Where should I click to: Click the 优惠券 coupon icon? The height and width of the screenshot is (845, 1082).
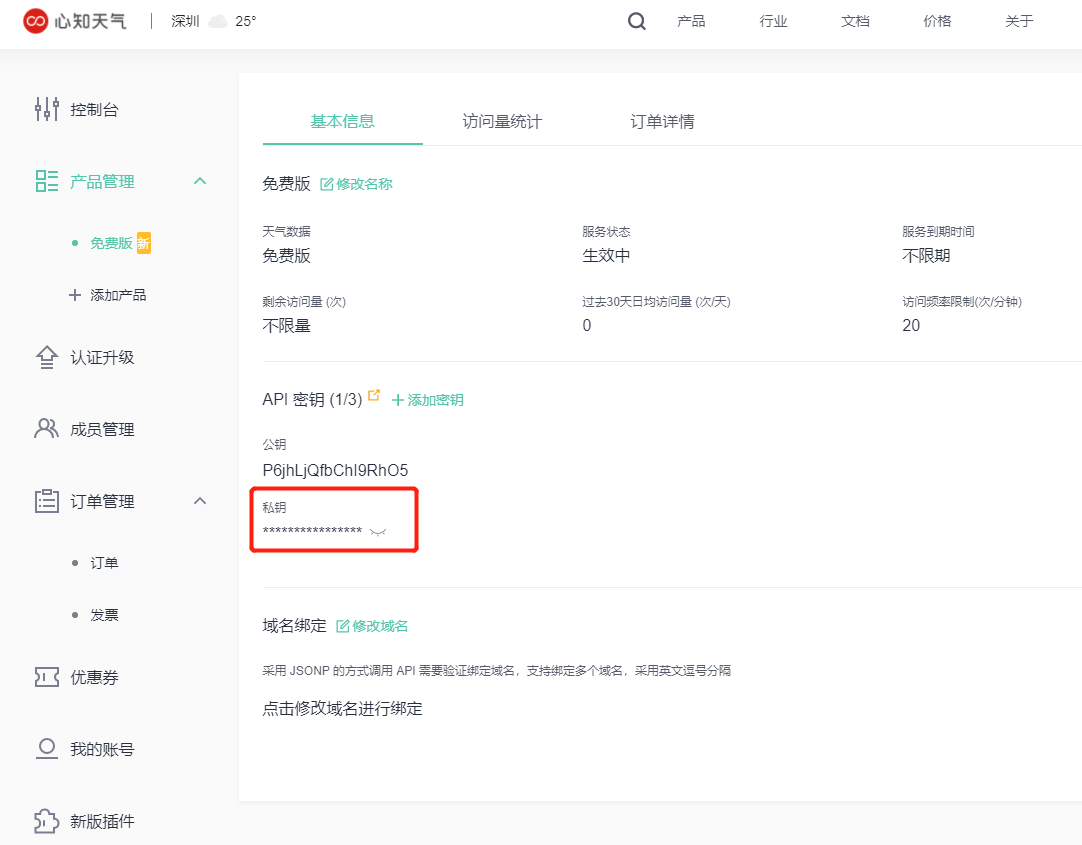[x=46, y=676]
